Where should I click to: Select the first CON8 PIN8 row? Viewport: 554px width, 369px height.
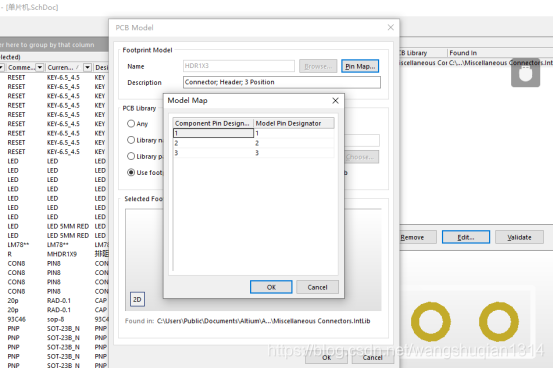[x=55, y=263]
